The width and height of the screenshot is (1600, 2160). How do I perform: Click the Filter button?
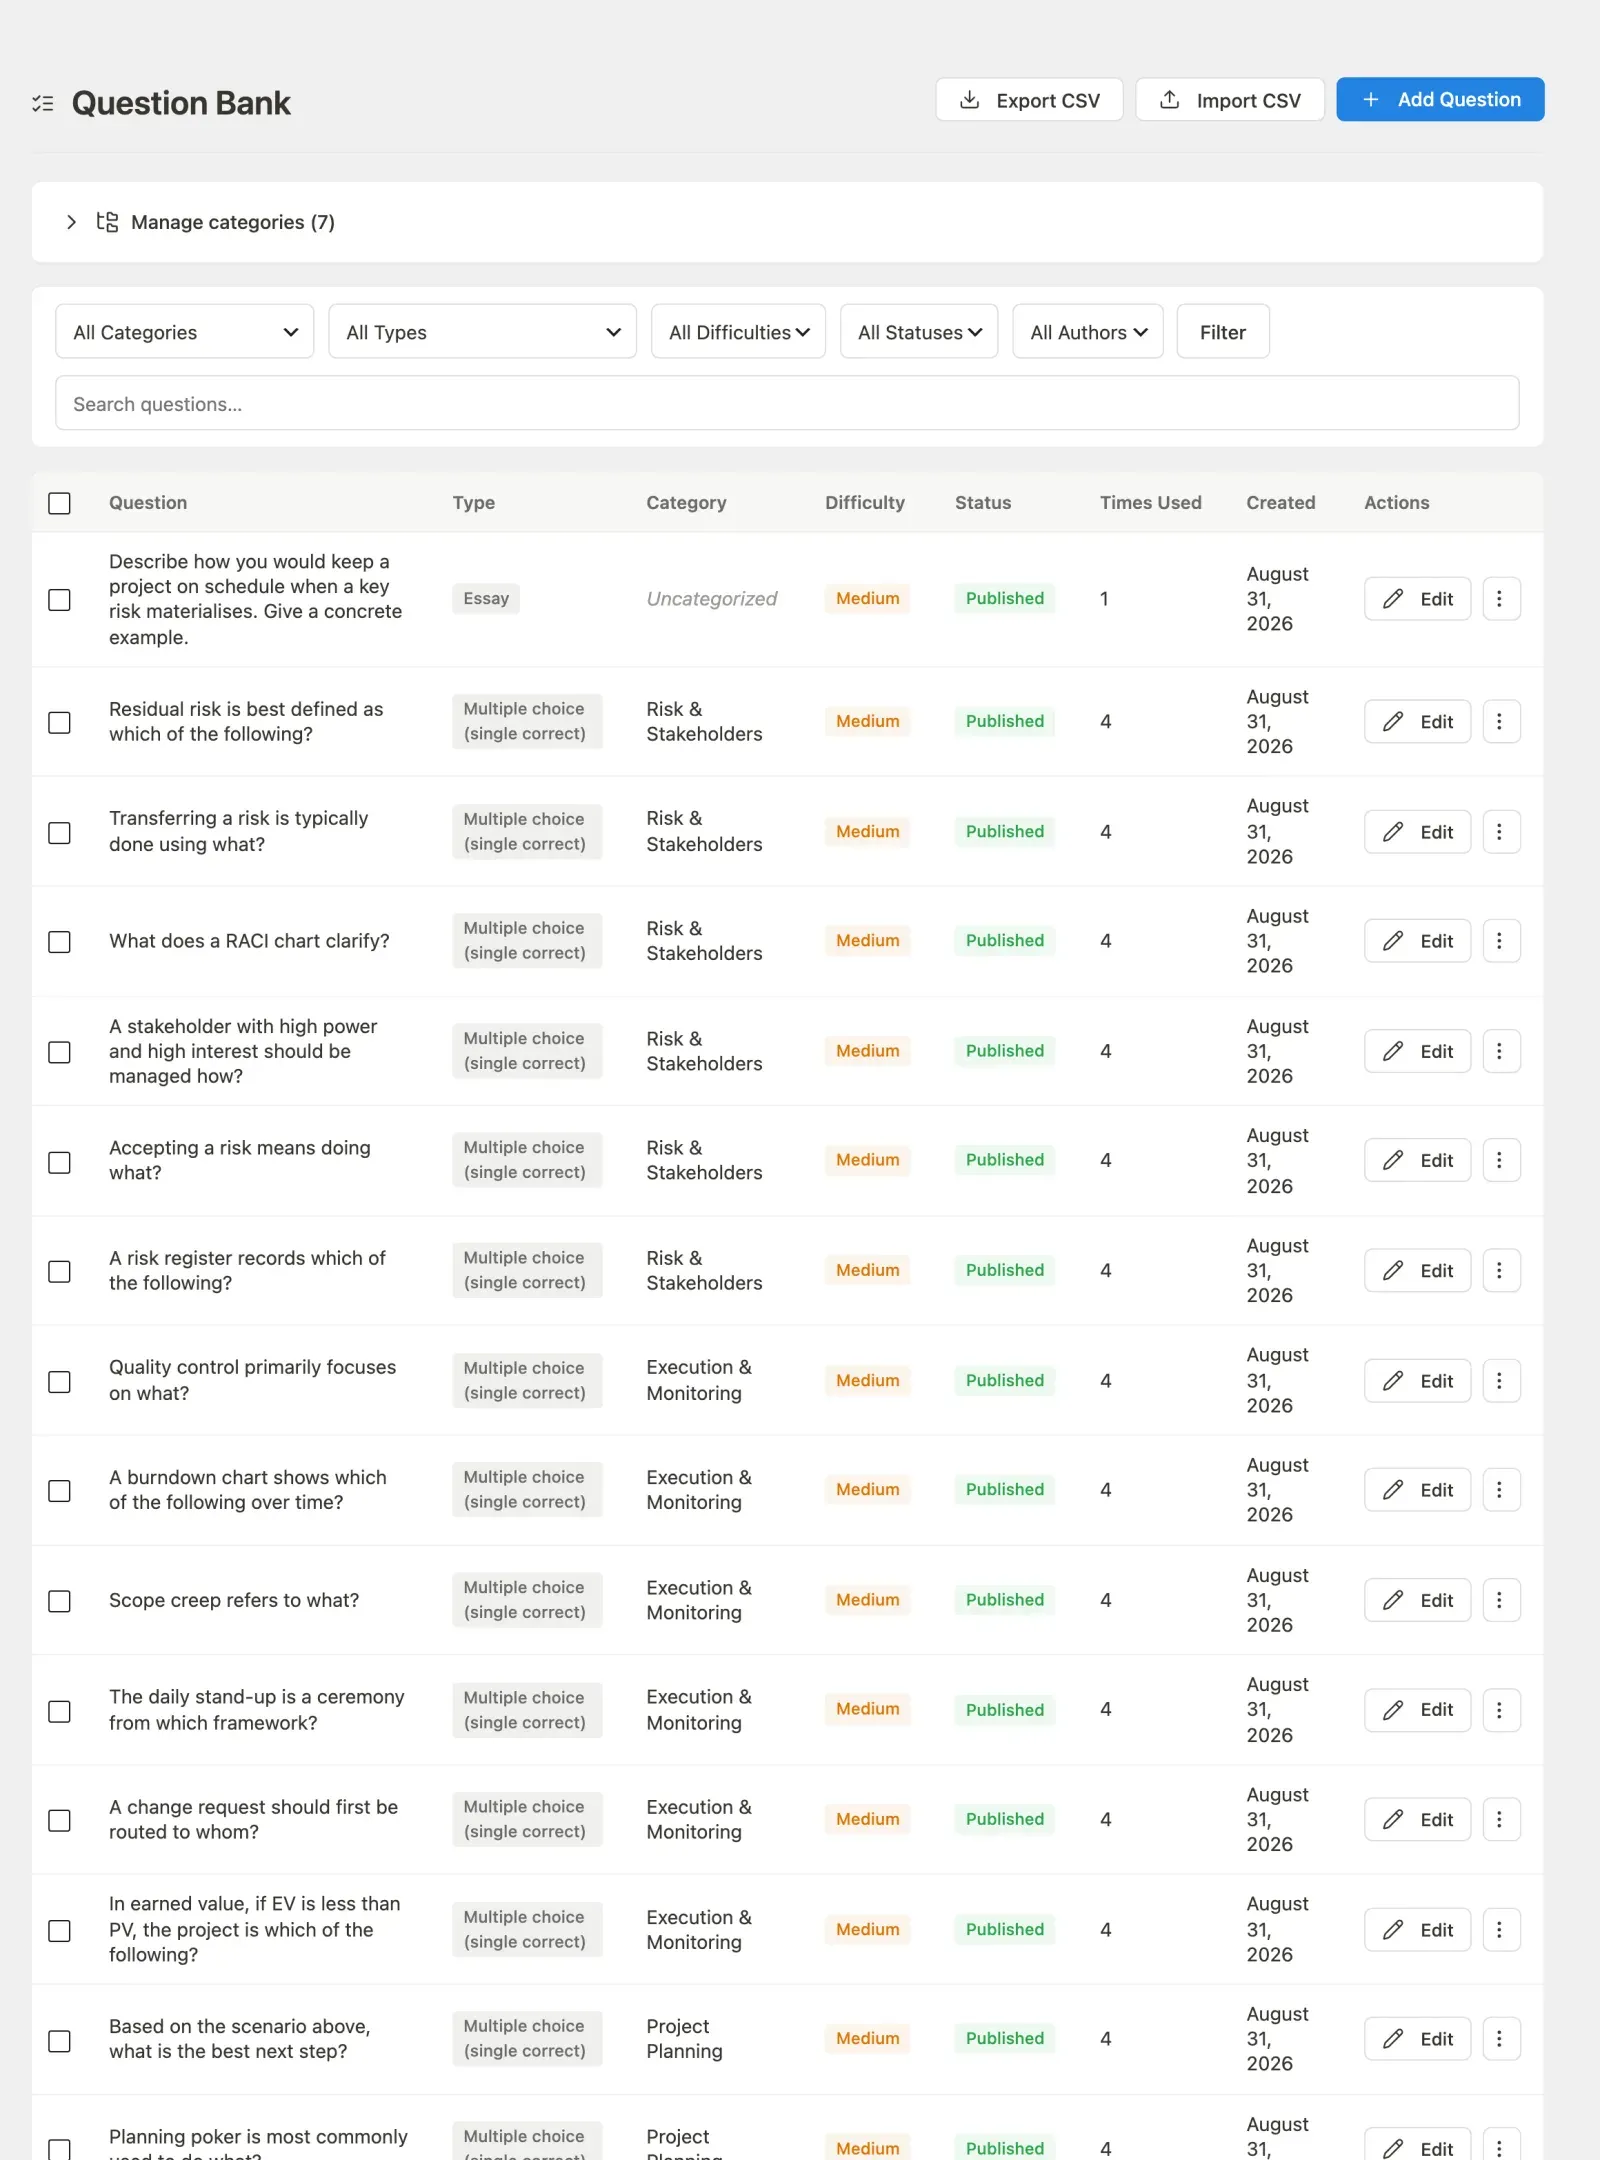coord(1223,332)
